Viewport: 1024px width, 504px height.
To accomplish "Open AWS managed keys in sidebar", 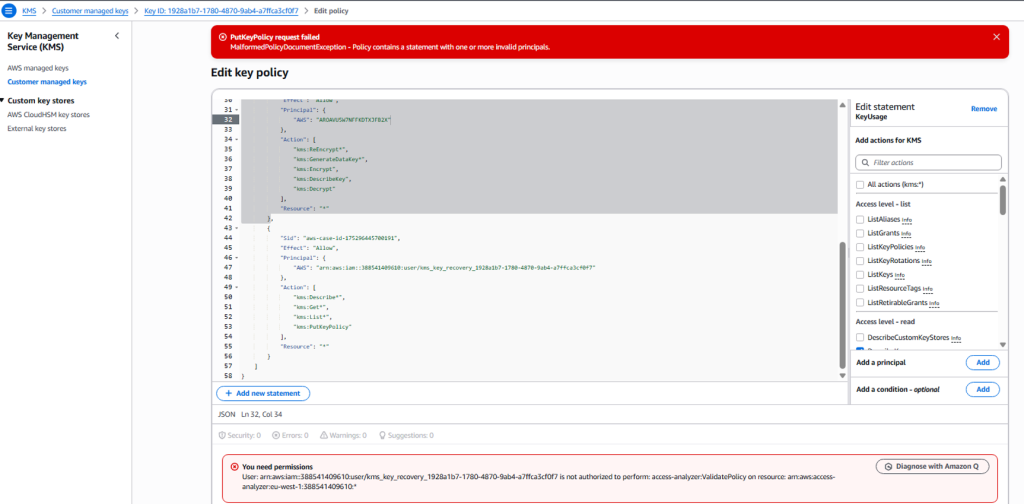I will tap(38, 68).
